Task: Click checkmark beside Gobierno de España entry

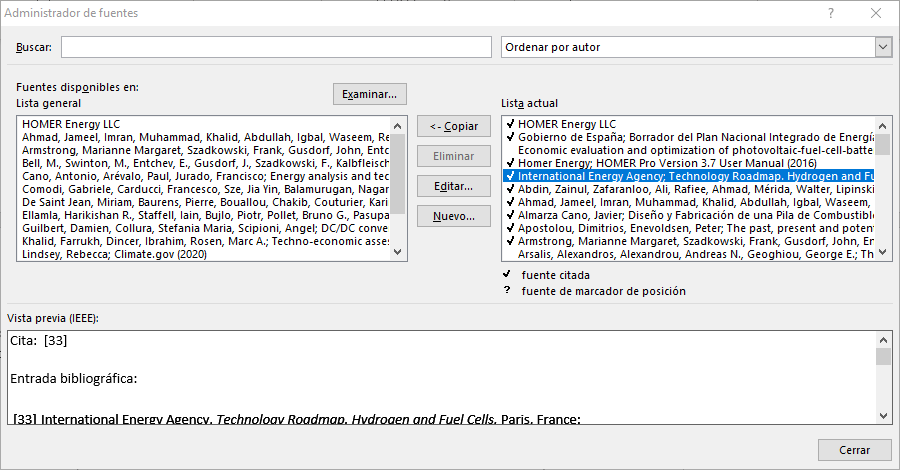Action: click(x=510, y=137)
